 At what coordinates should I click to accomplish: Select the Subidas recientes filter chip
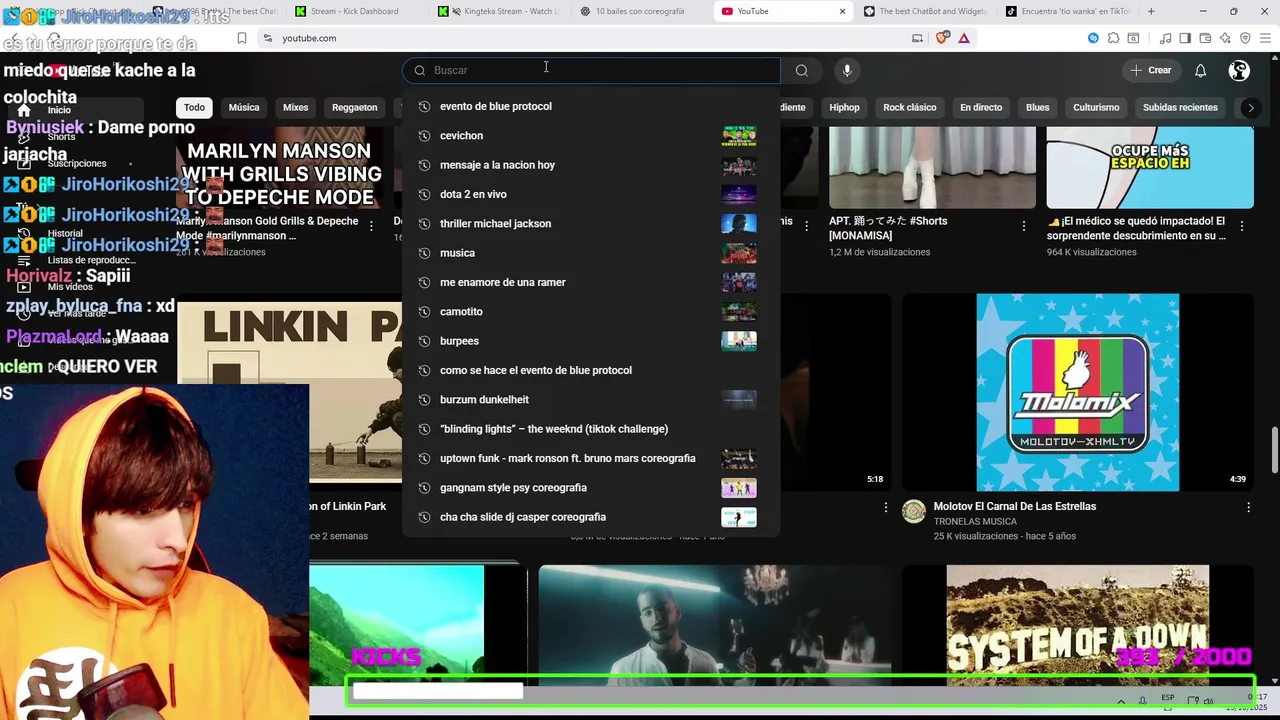[1180, 107]
